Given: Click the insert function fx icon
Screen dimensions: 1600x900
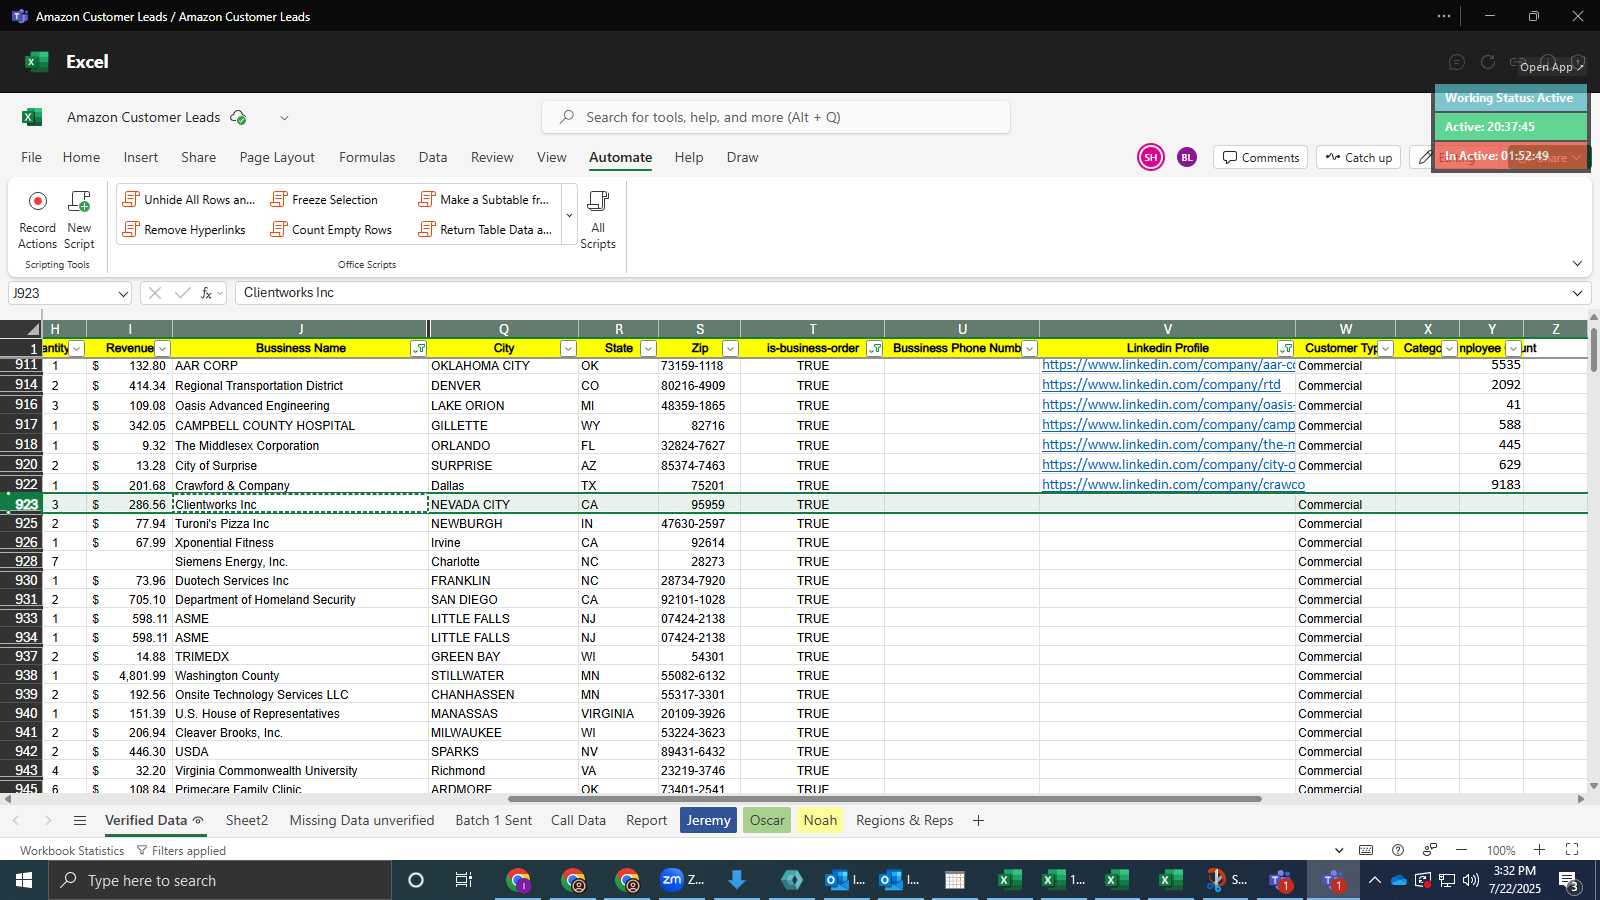Looking at the screenshot, I should [206, 293].
